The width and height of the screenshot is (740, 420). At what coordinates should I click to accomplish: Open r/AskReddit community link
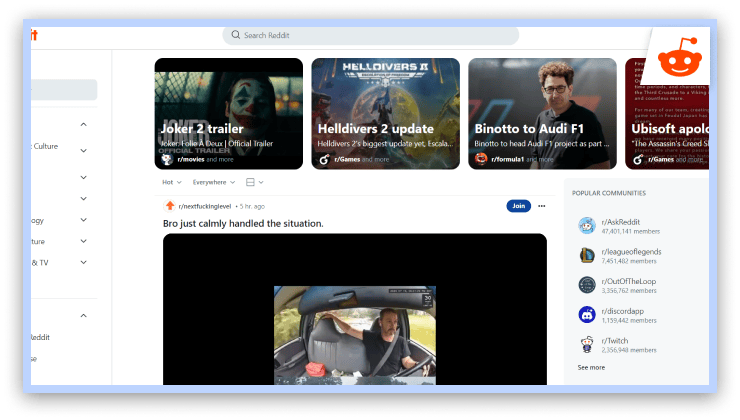[621, 222]
